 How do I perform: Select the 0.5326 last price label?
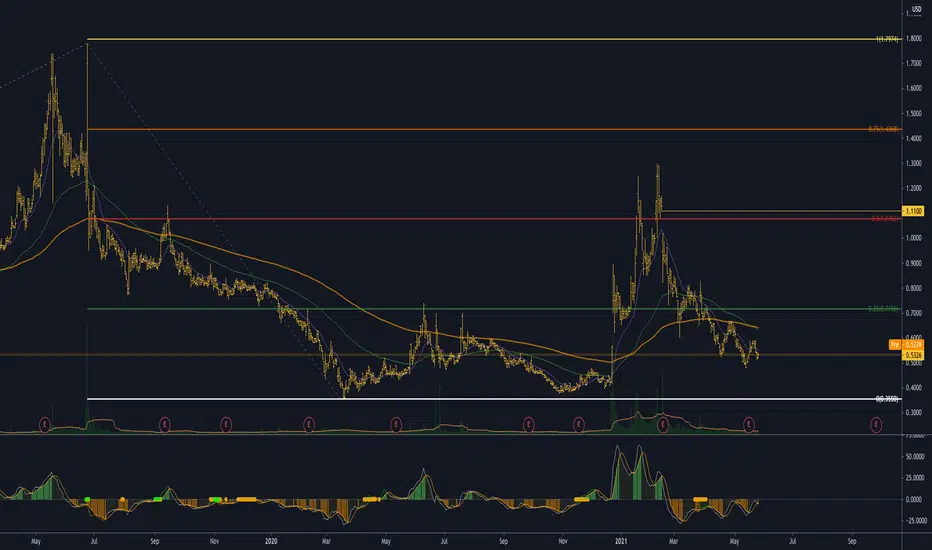coord(913,356)
